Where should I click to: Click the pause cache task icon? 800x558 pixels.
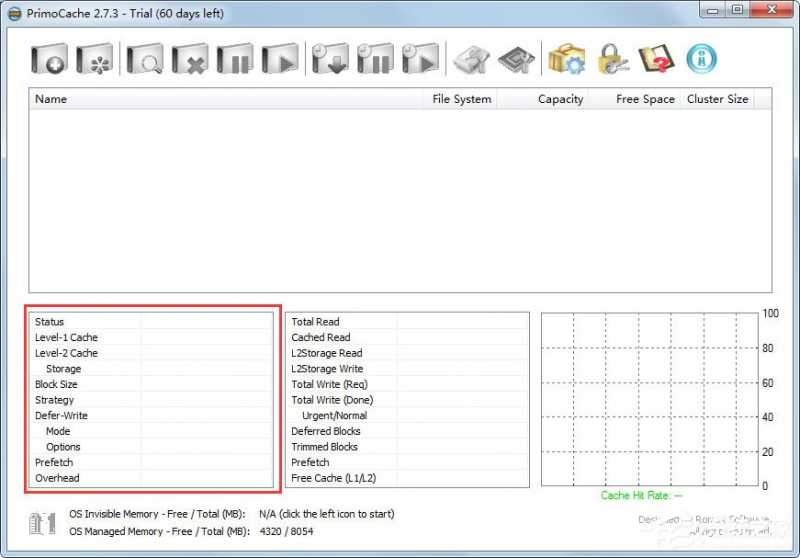[x=235, y=58]
